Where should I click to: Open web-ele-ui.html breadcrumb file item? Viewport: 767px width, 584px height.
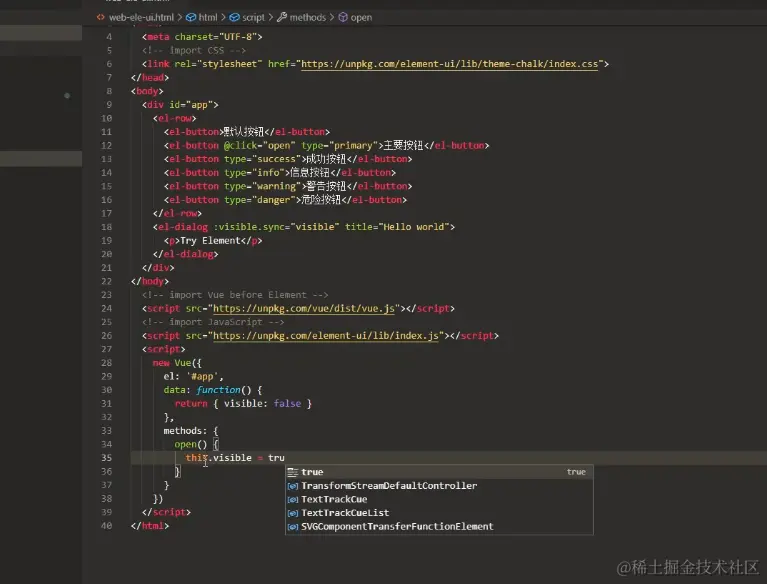coord(141,17)
